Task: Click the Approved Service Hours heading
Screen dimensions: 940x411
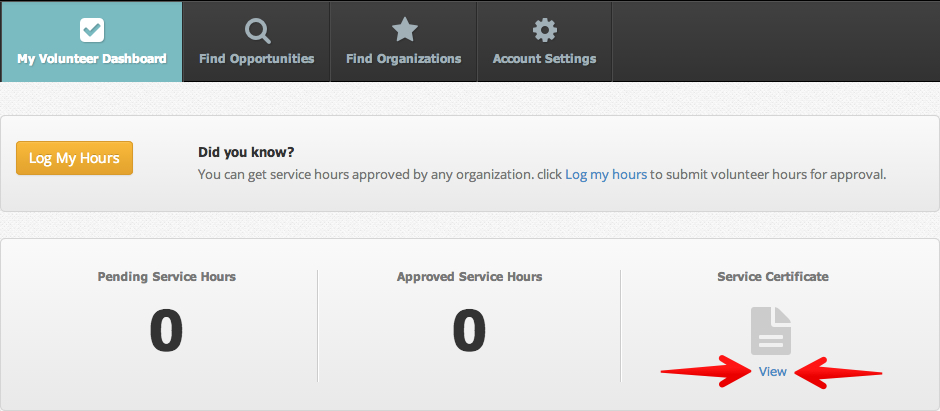Action: pyautogui.click(x=469, y=276)
